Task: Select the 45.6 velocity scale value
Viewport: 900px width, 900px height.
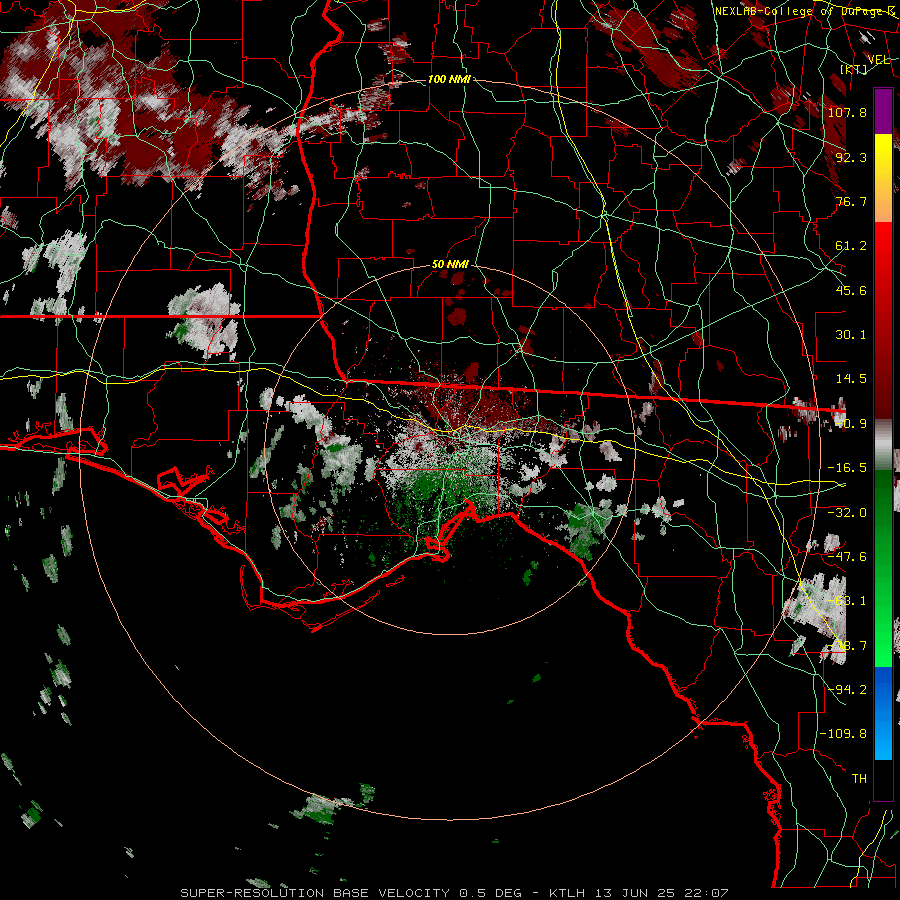Action: tap(851, 290)
